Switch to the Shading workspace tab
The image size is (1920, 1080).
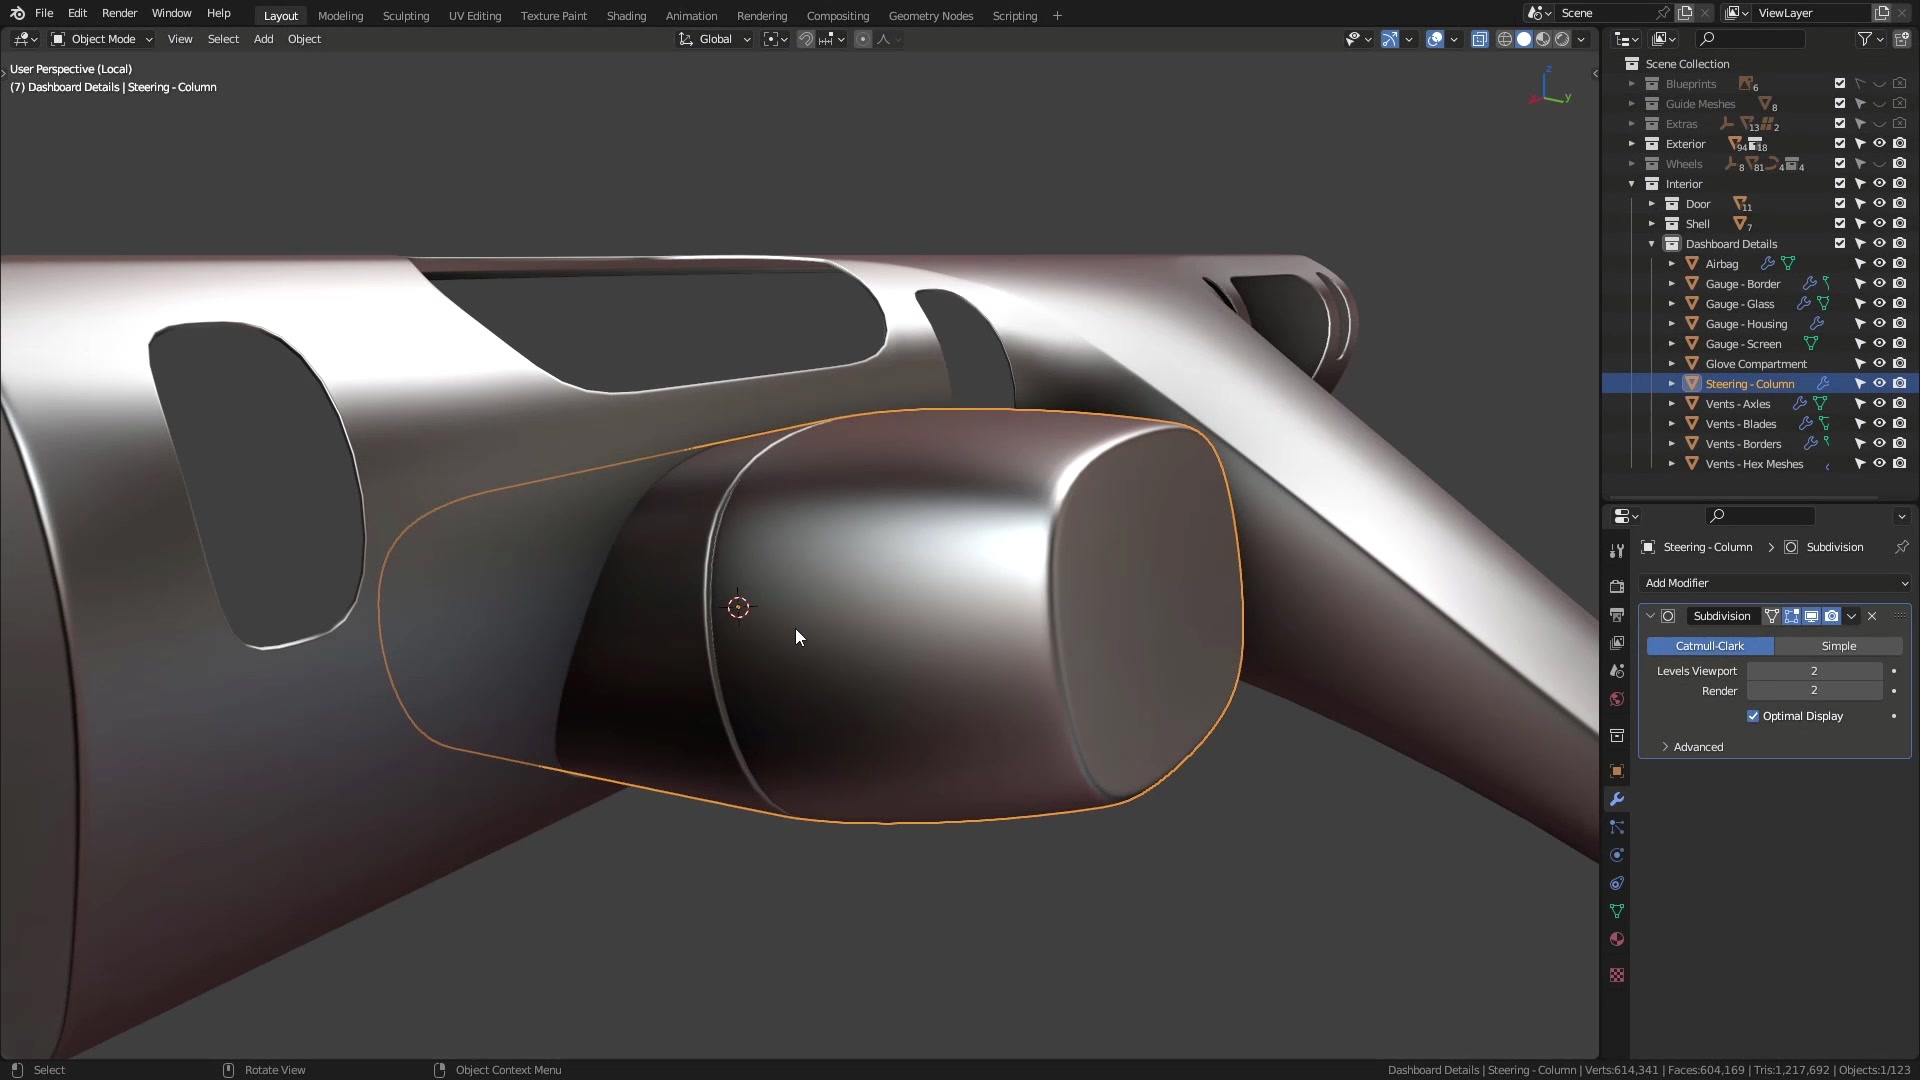(x=626, y=16)
